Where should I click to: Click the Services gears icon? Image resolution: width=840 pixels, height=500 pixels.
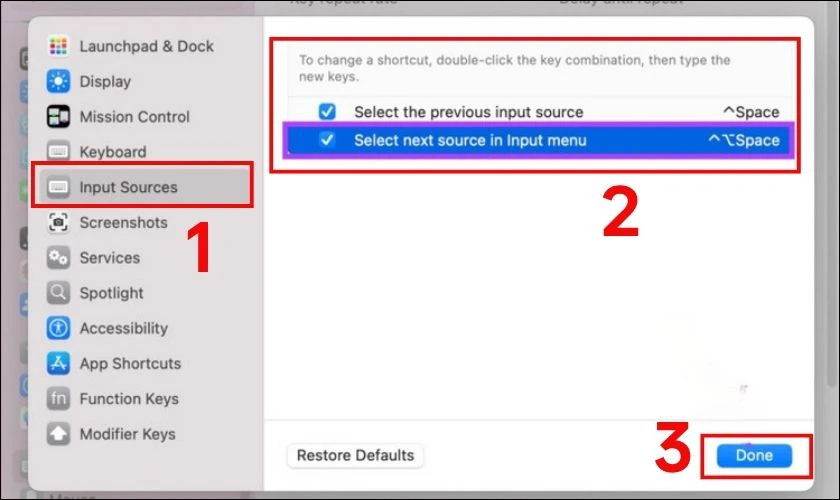click(x=58, y=258)
